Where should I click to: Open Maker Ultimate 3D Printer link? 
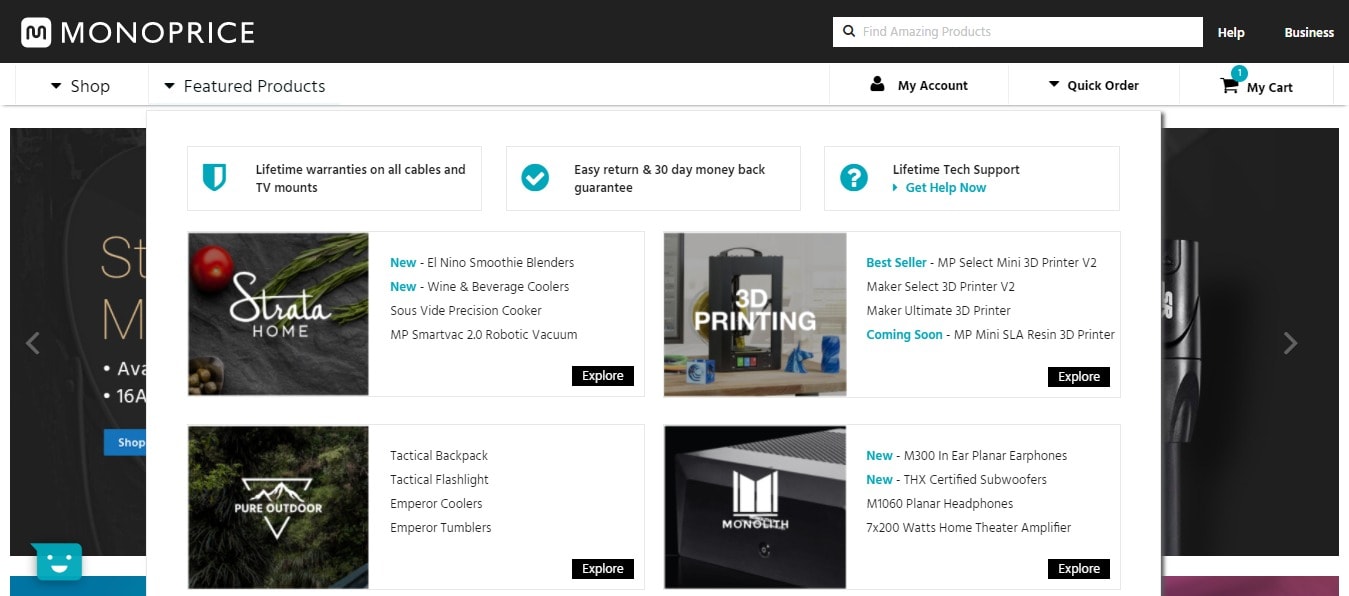point(938,311)
